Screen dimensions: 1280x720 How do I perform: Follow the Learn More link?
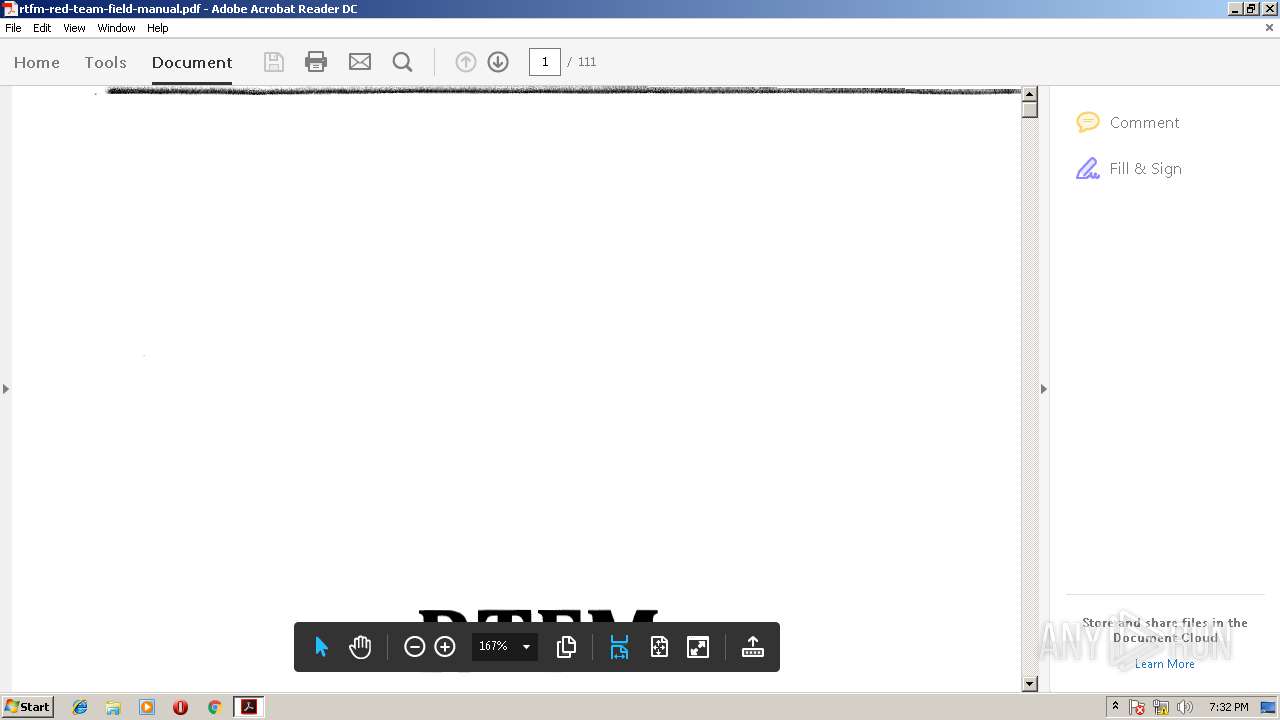coord(1164,664)
